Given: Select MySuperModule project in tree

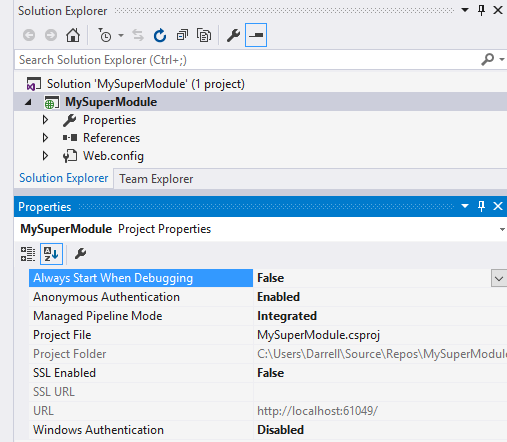Looking at the screenshot, I should coord(111,102).
